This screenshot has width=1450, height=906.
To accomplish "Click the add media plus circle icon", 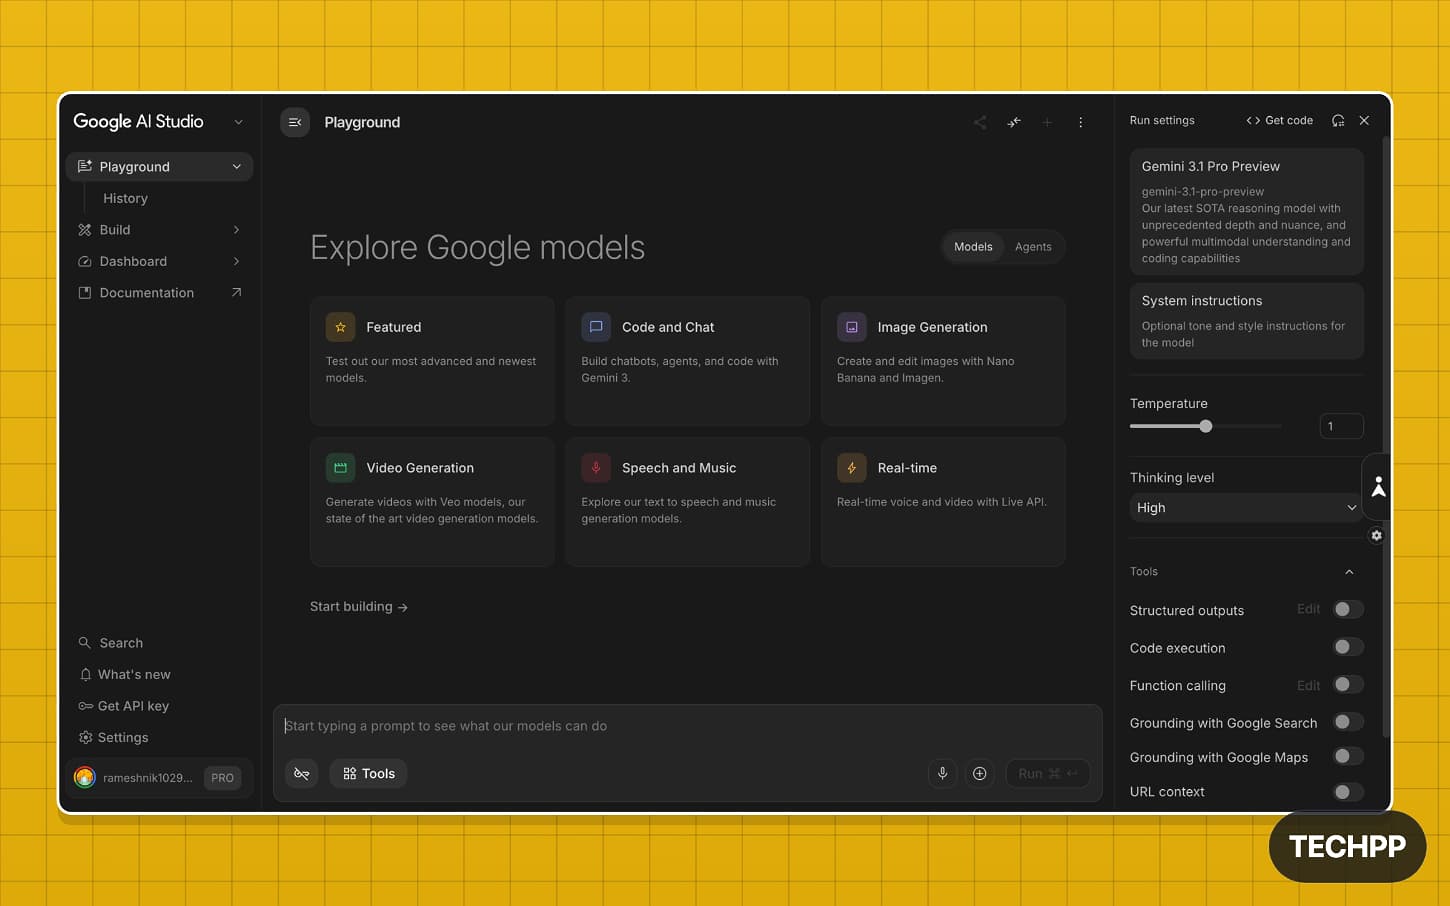I will point(980,773).
